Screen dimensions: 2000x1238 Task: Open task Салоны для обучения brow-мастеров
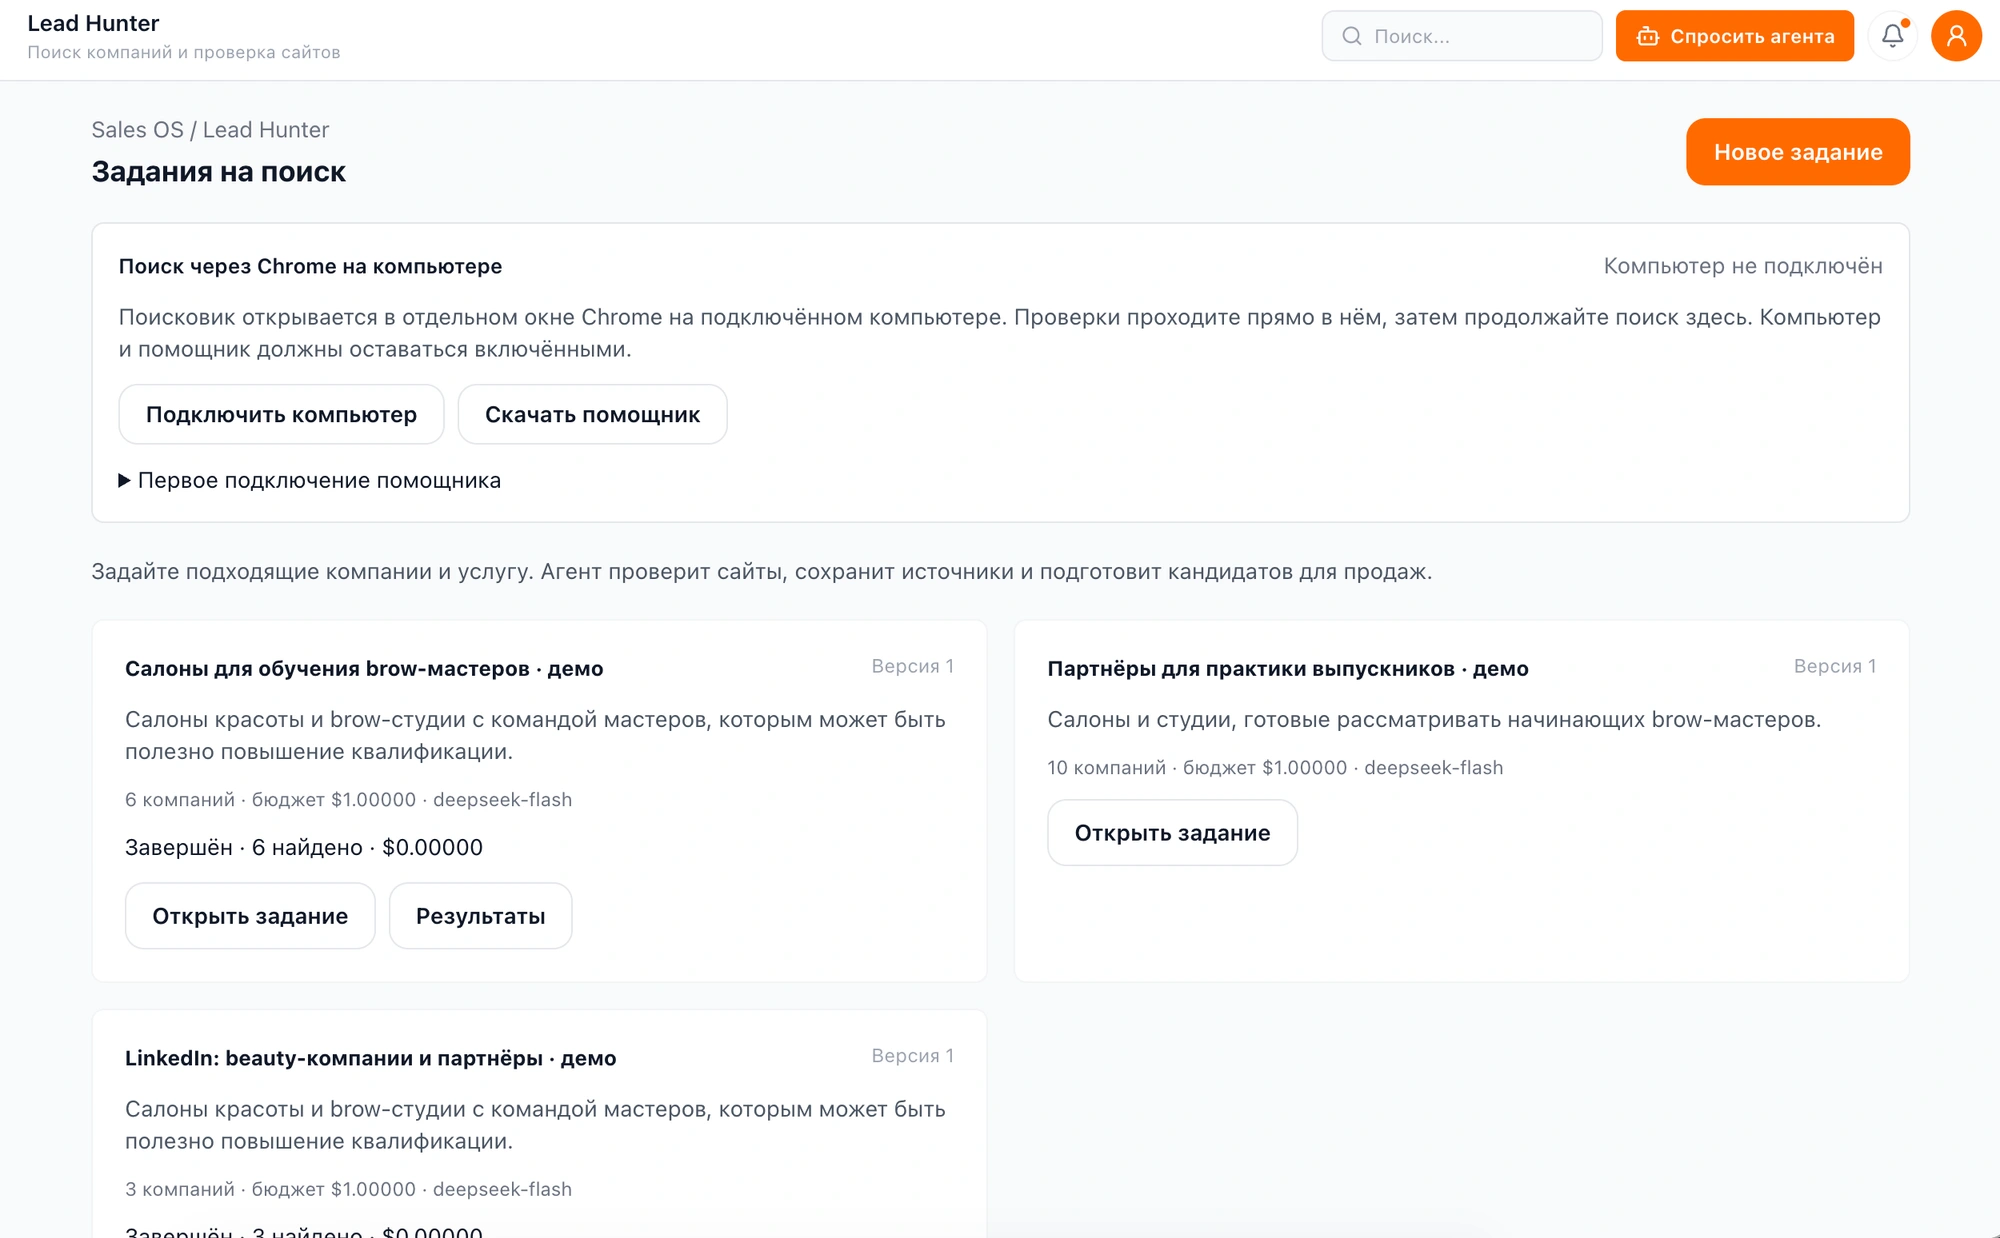pos(250,915)
